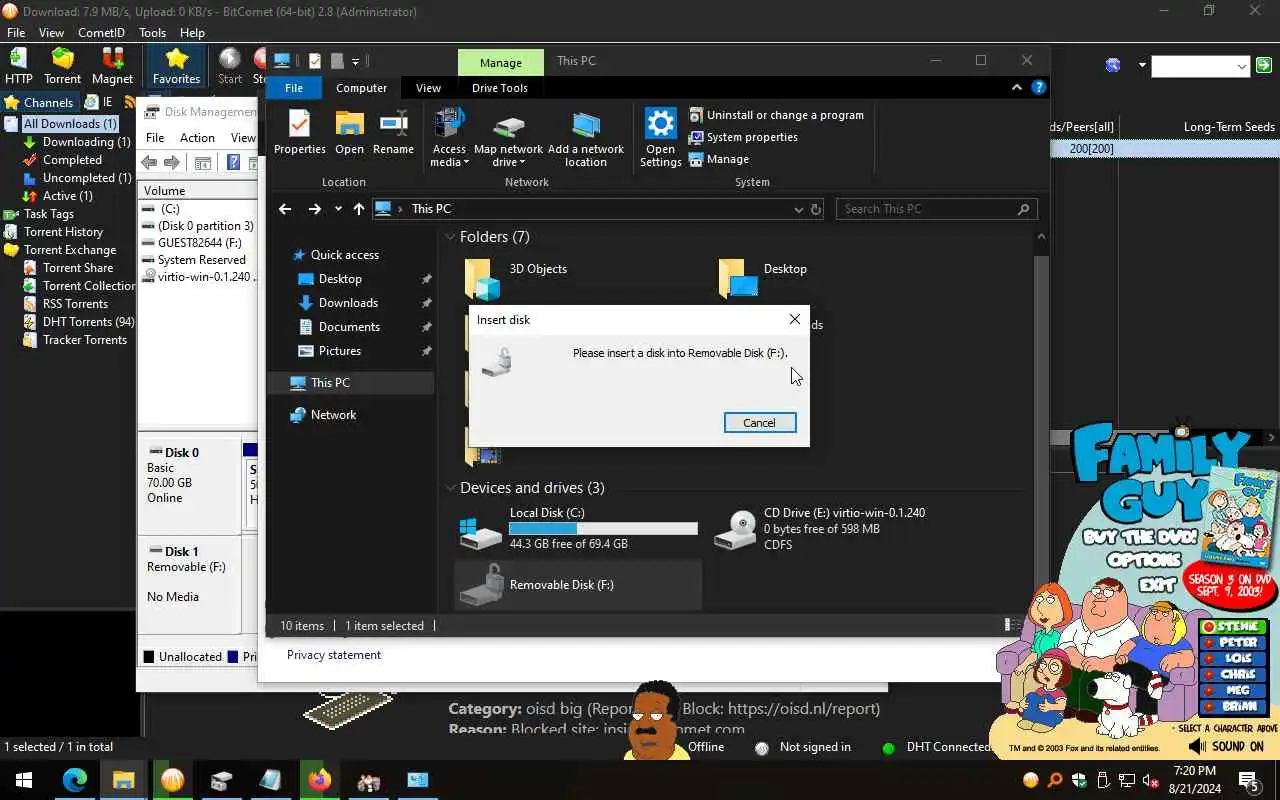Go back in File Explorer
Viewport: 1280px width, 800px height.
pos(285,209)
